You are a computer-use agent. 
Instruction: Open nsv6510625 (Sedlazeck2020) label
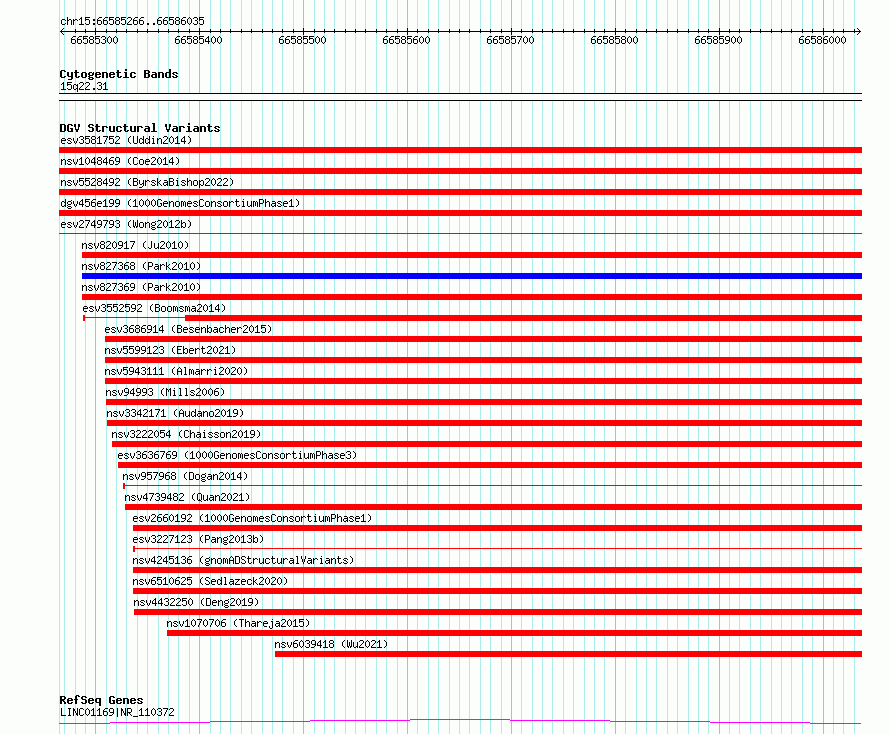210,581
